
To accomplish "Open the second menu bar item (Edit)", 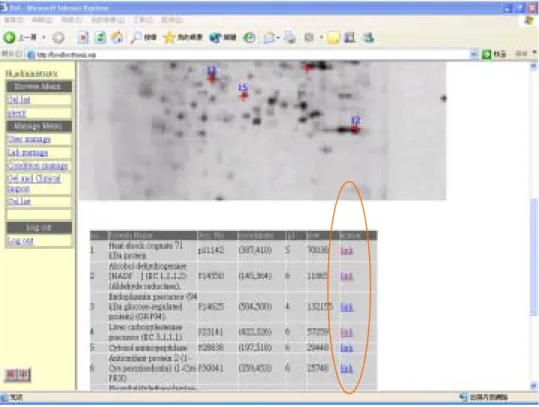I will point(42,20).
